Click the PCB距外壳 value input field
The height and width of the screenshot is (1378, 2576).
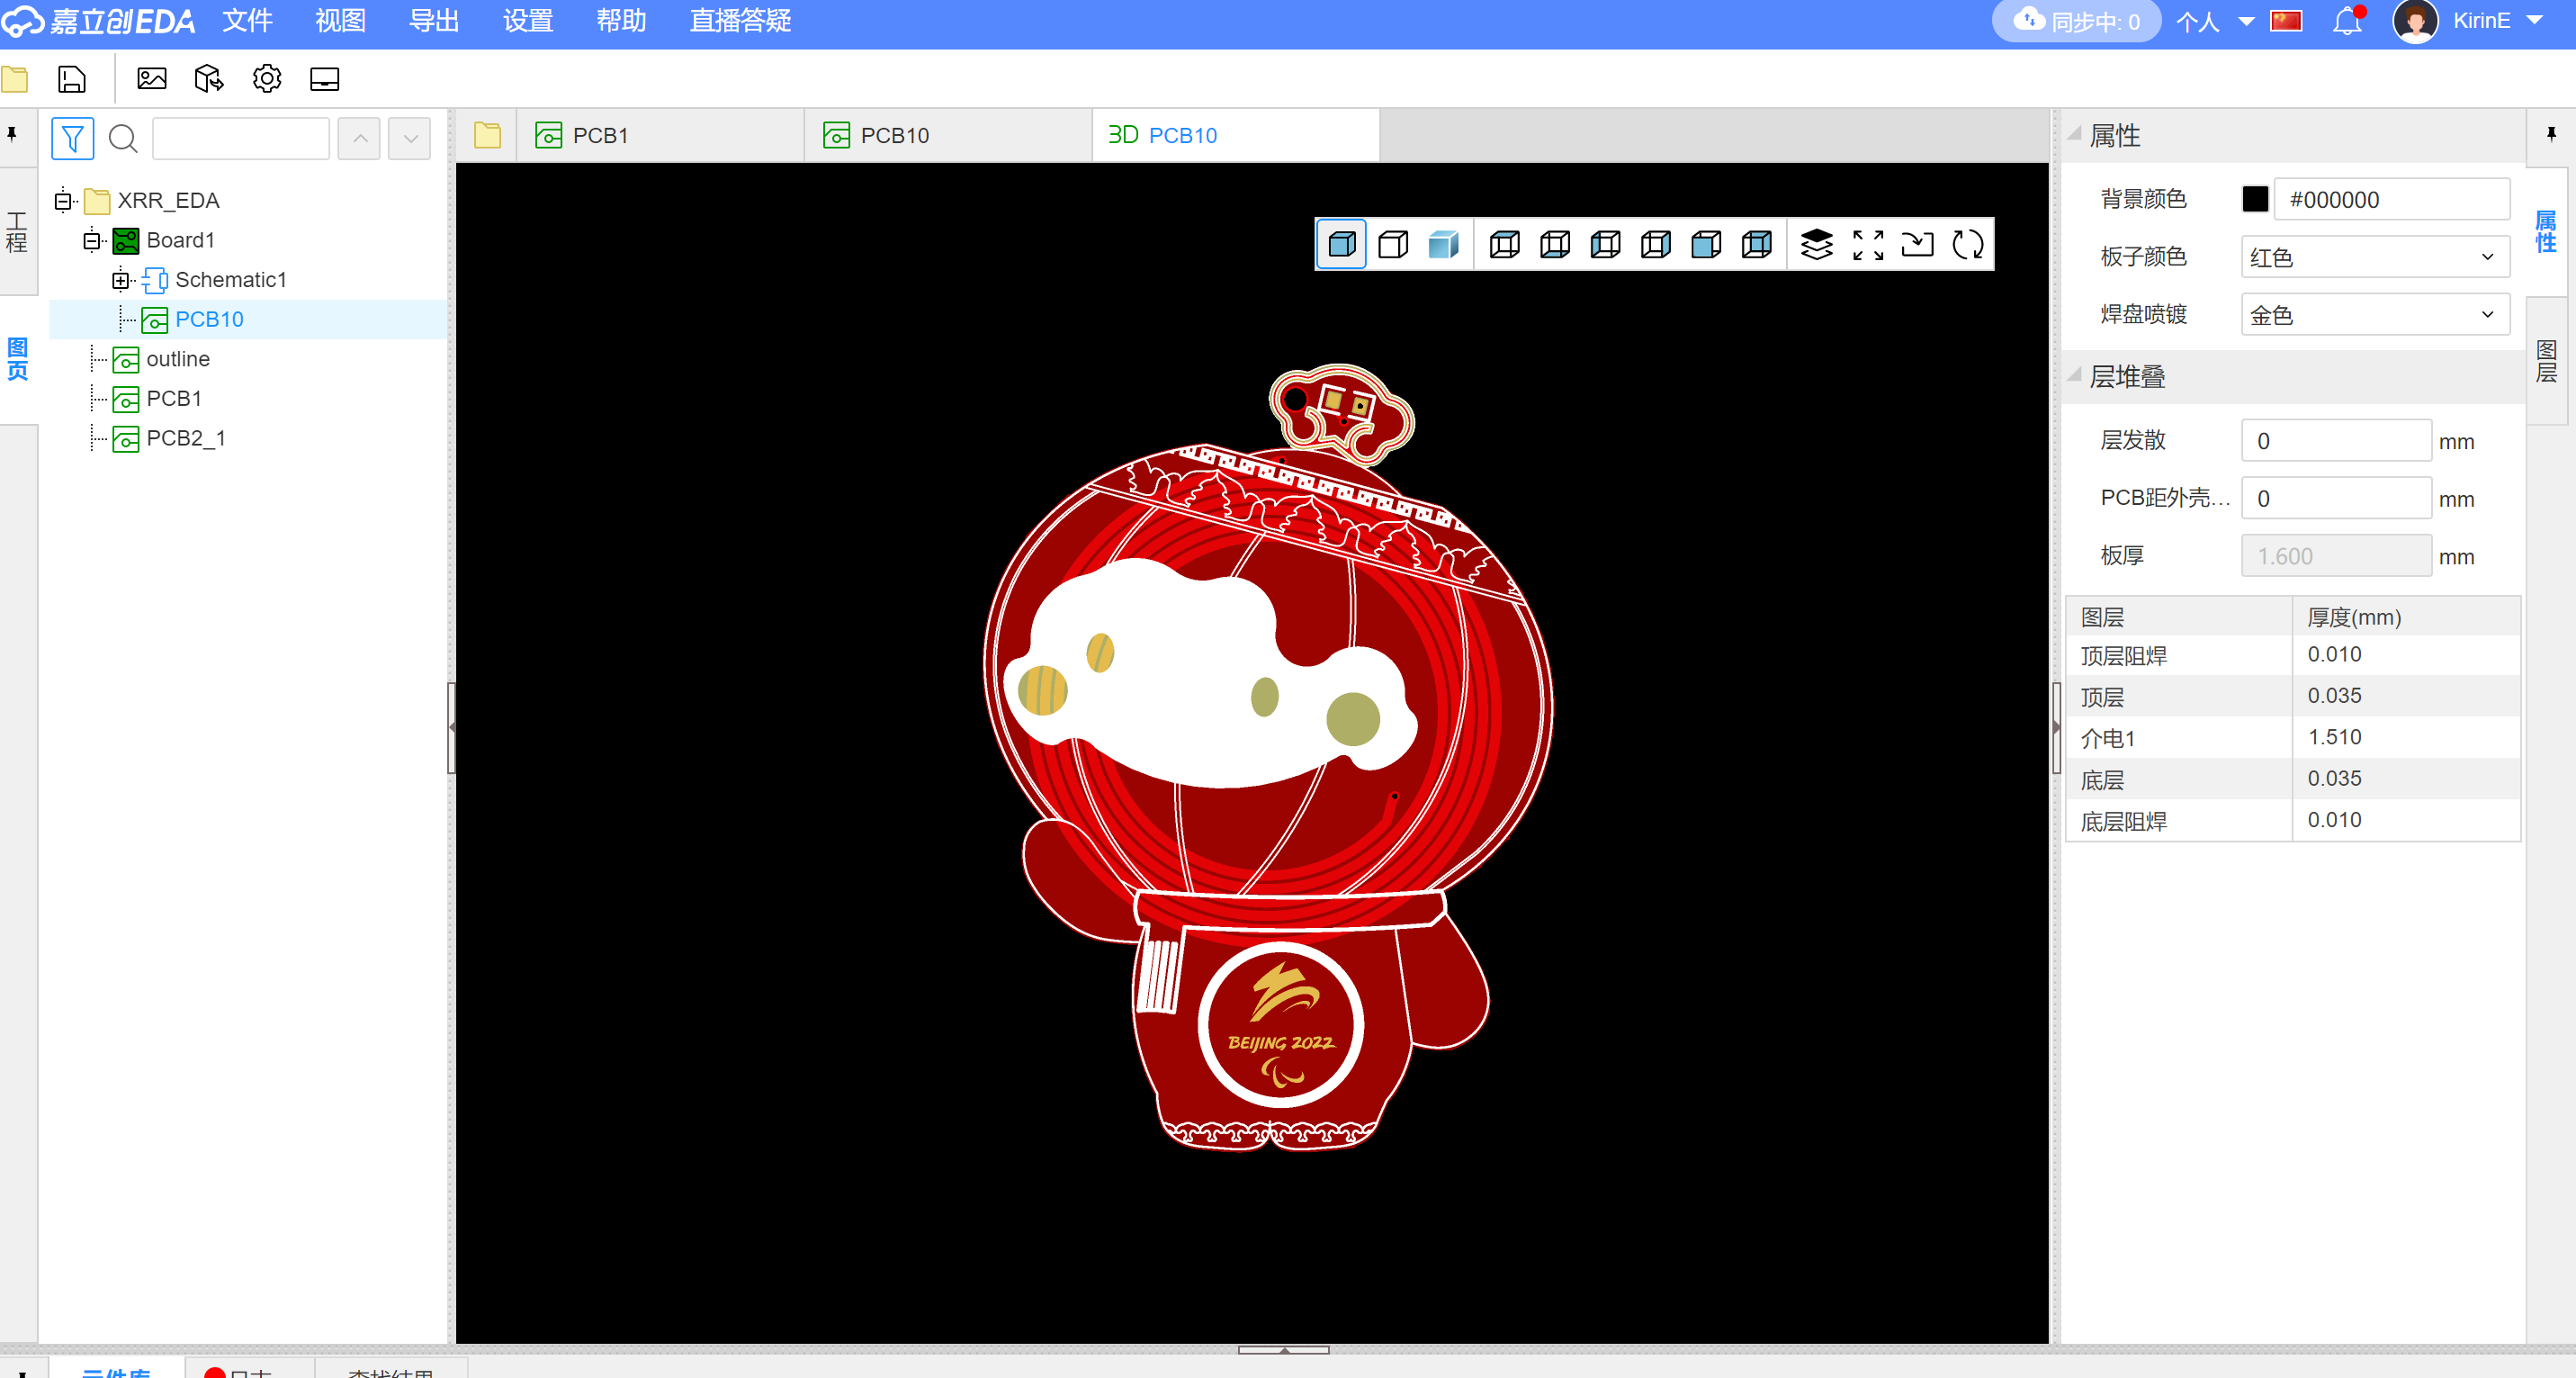pos(2336,499)
